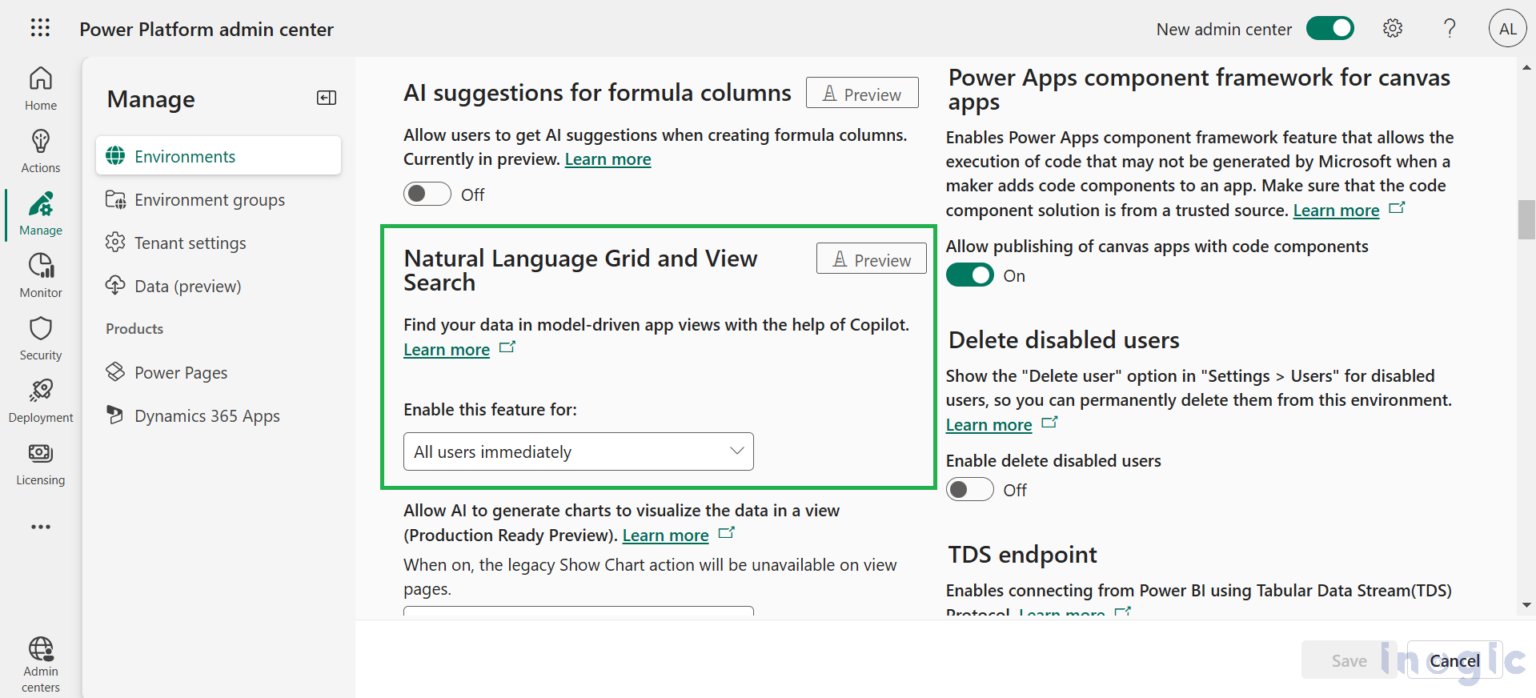Open Dynamics 365 Apps from the navigation

click(205, 415)
